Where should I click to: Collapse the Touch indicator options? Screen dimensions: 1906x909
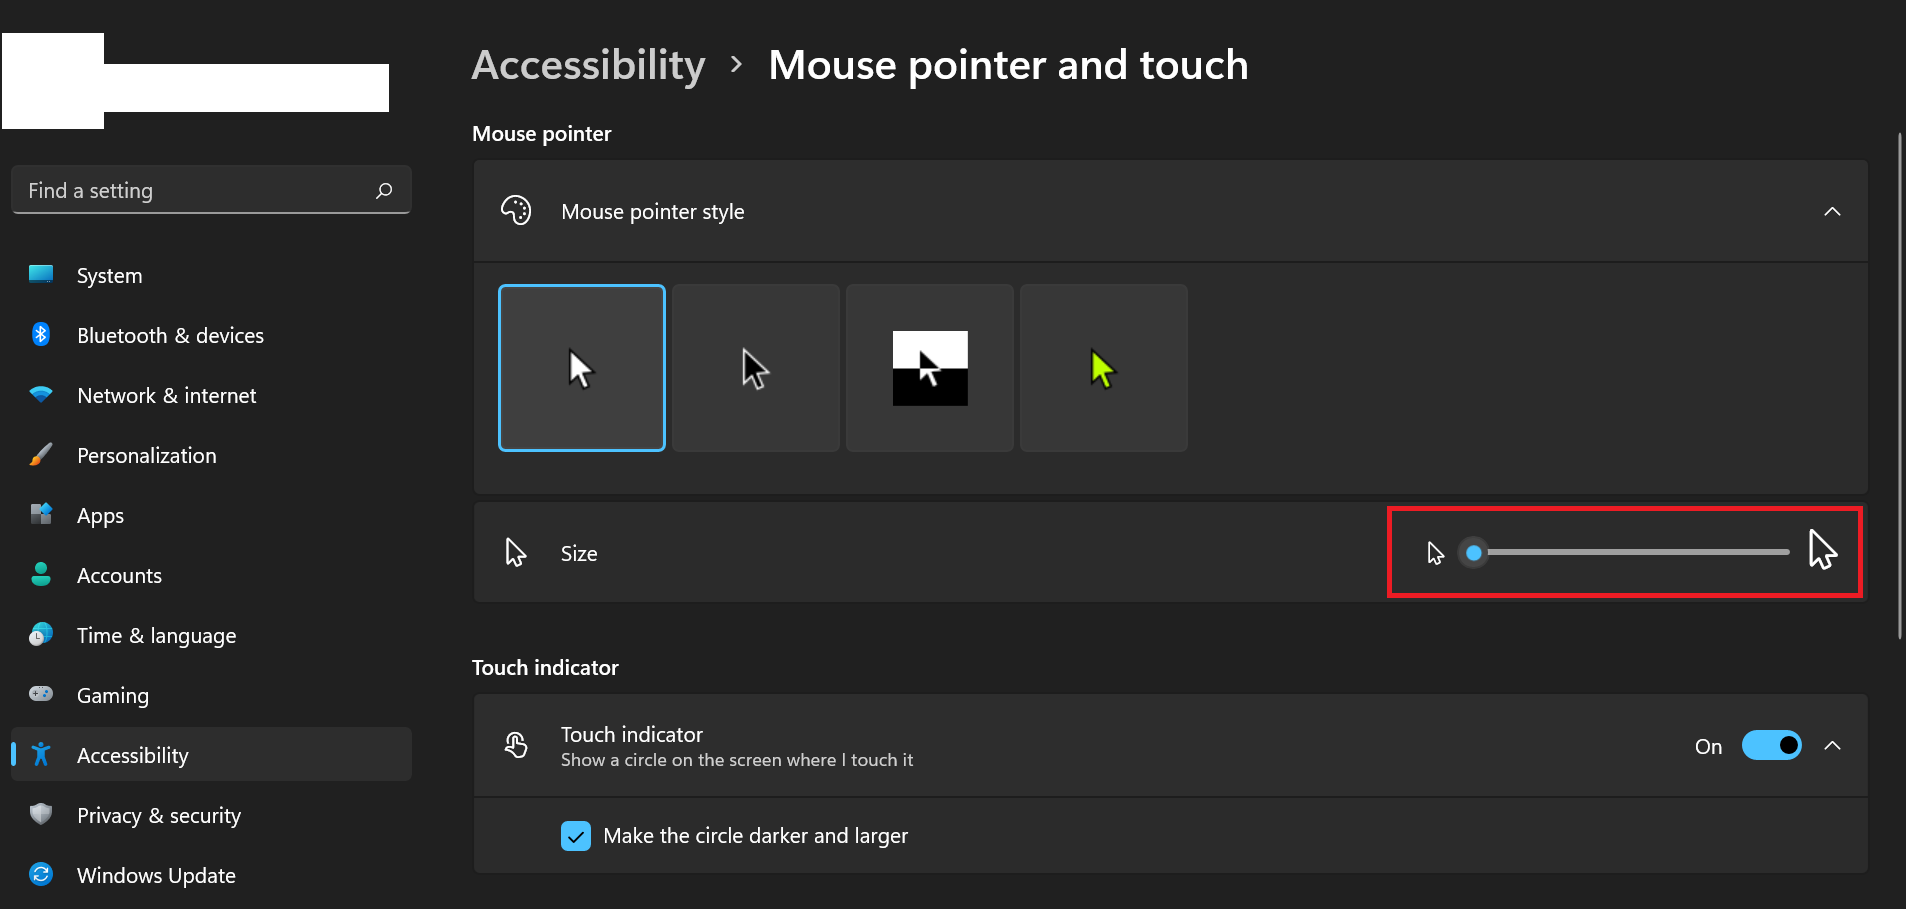1832,746
